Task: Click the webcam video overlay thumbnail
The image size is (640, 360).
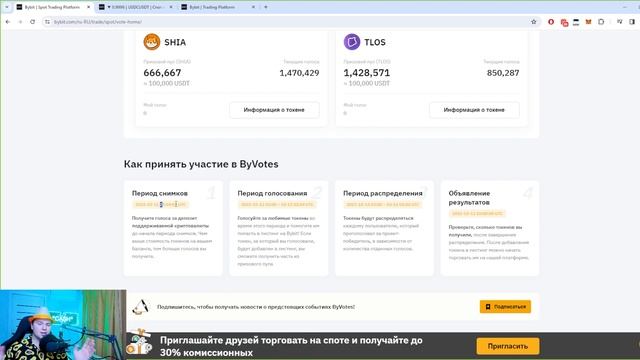Action: click(63, 325)
